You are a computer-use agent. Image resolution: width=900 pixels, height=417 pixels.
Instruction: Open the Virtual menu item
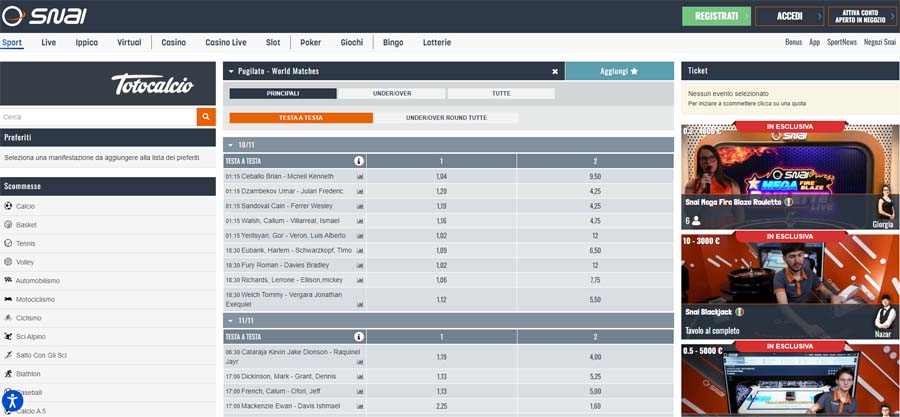pyautogui.click(x=129, y=42)
